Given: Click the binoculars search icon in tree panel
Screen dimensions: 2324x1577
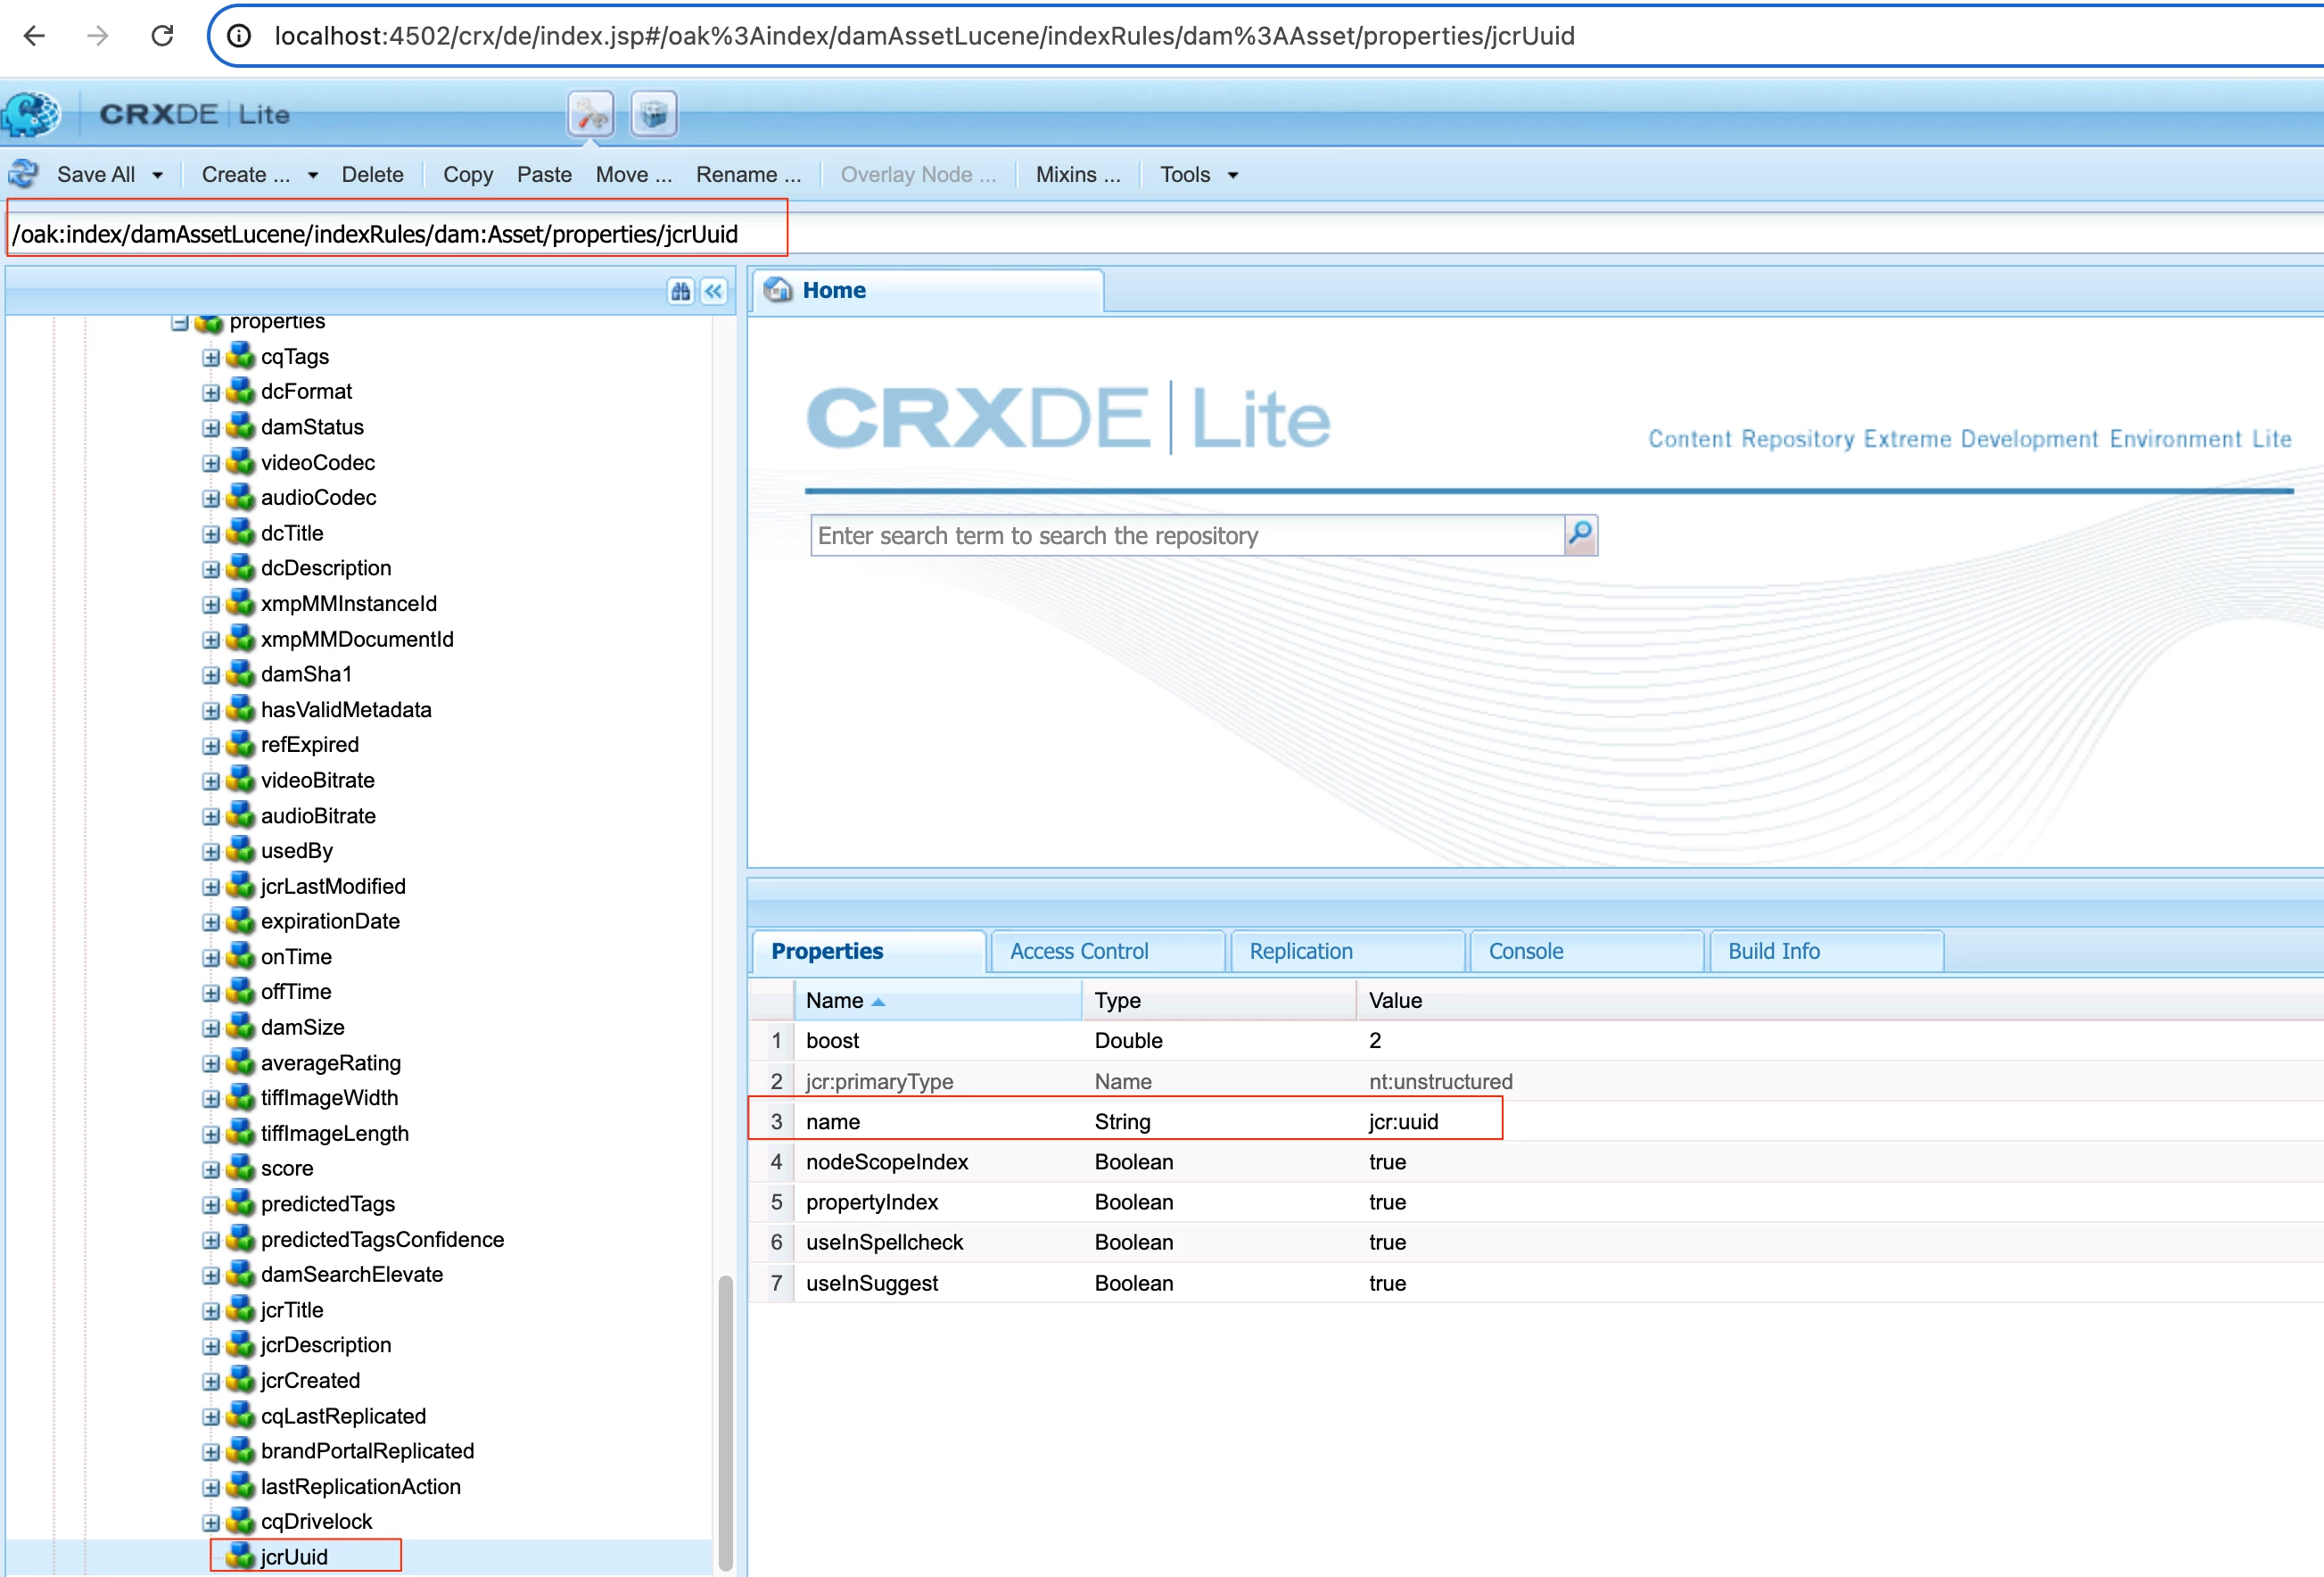Looking at the screenshot, I should coord(681,291).
